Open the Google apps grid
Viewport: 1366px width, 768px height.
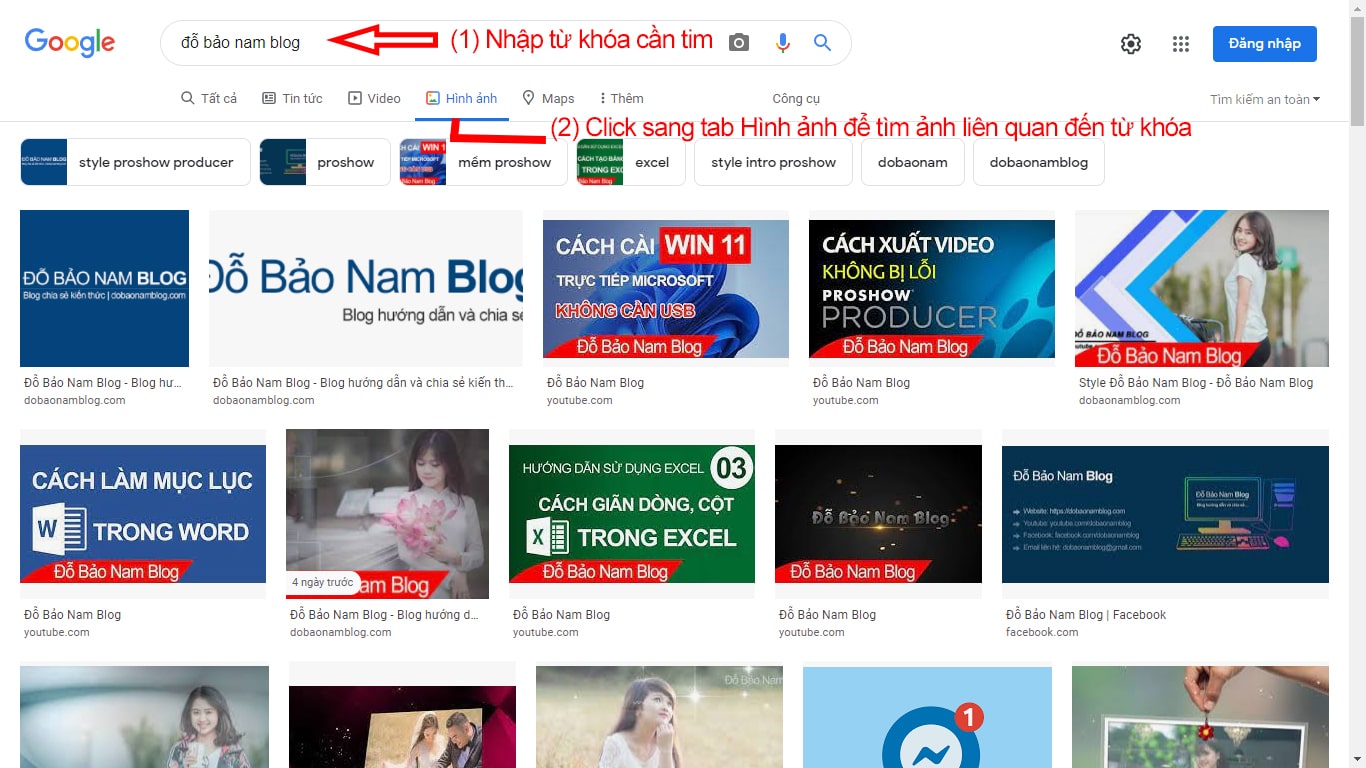click(x=1181, y=44)
